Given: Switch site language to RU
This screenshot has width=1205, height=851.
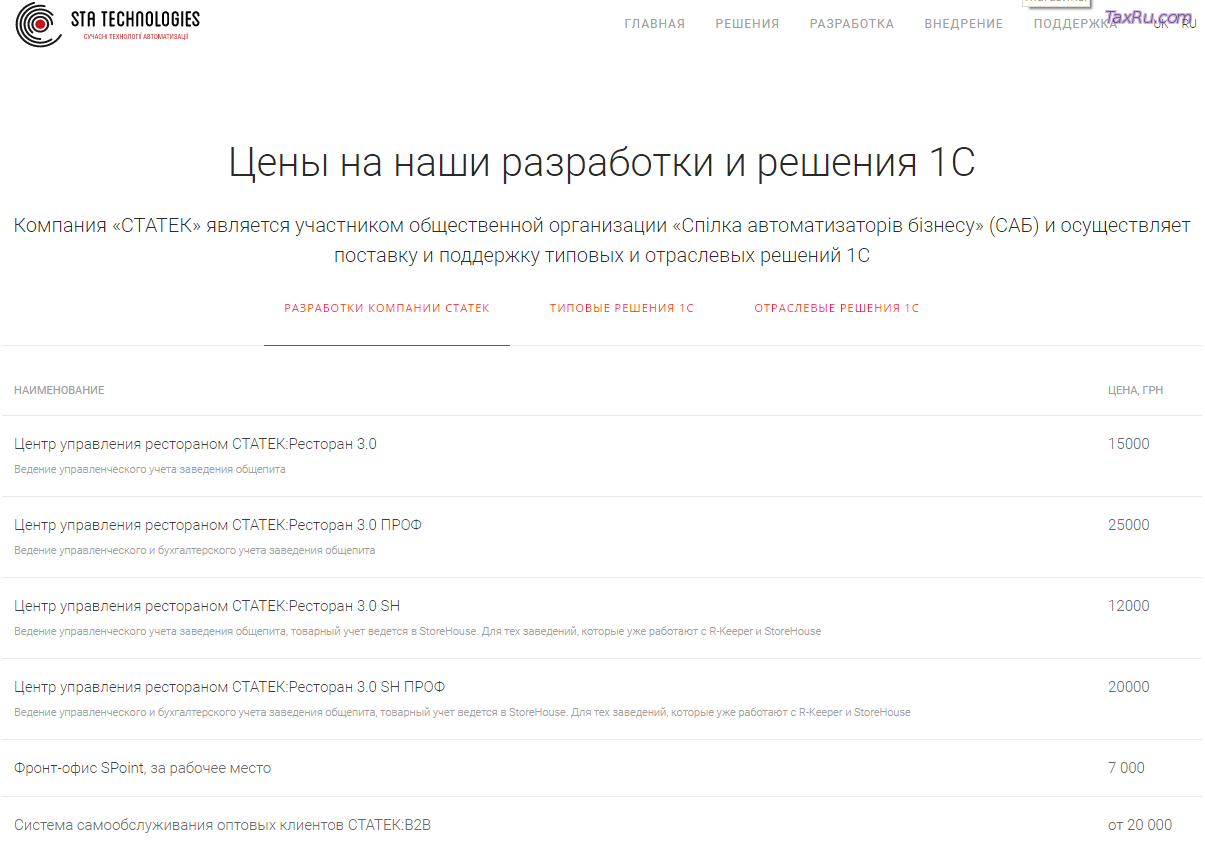Looking at the screenshot, I should [x=1189, y=24].
